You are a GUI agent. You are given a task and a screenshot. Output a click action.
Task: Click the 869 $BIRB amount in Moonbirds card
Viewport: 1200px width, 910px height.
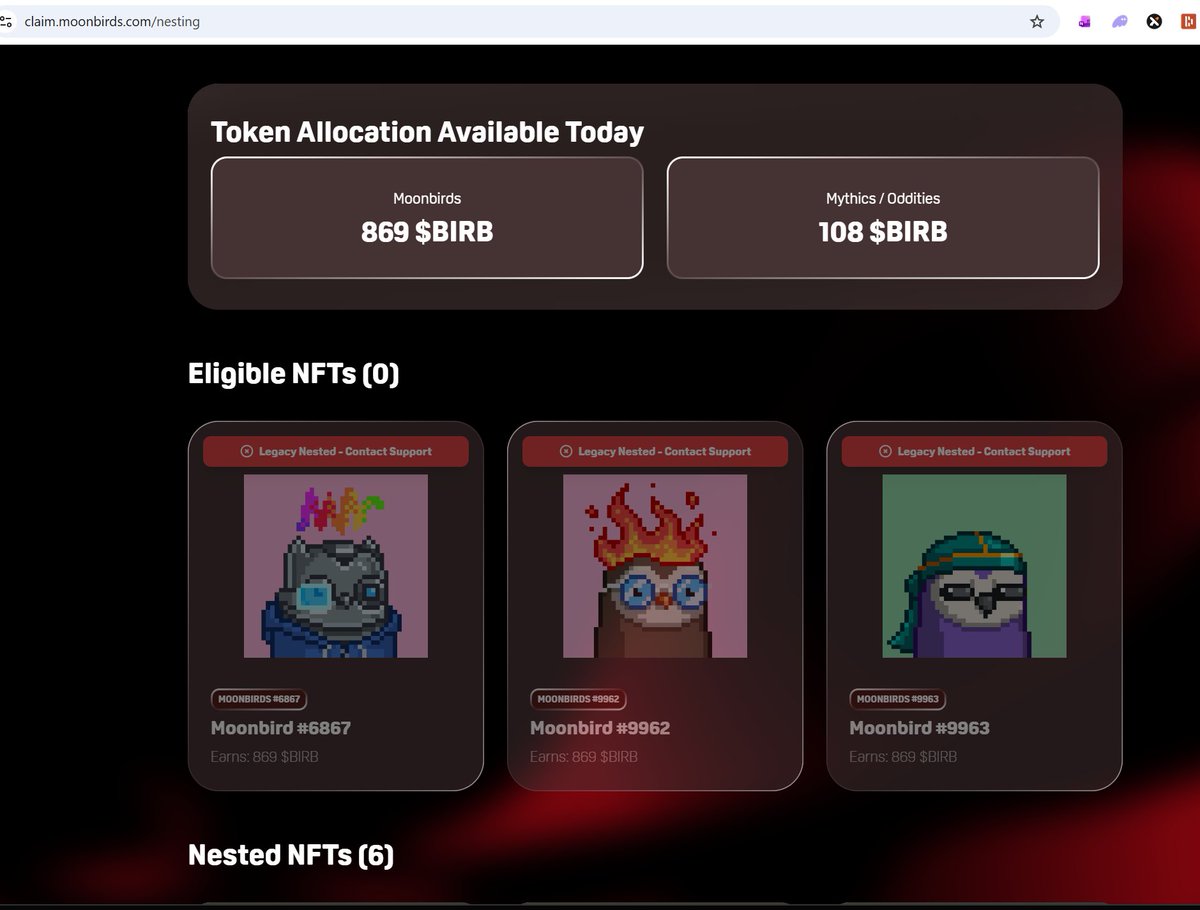(x=427, y=232)
